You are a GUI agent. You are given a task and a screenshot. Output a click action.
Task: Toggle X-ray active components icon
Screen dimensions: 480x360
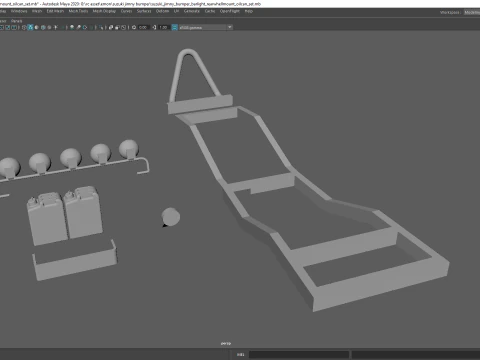click(x=117, y=27)
